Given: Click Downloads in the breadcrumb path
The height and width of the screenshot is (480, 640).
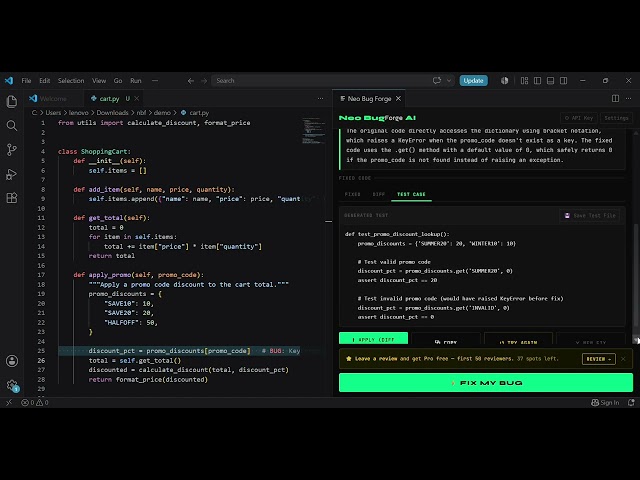Looking at the screenshot, I should click(x=112, y=113).
